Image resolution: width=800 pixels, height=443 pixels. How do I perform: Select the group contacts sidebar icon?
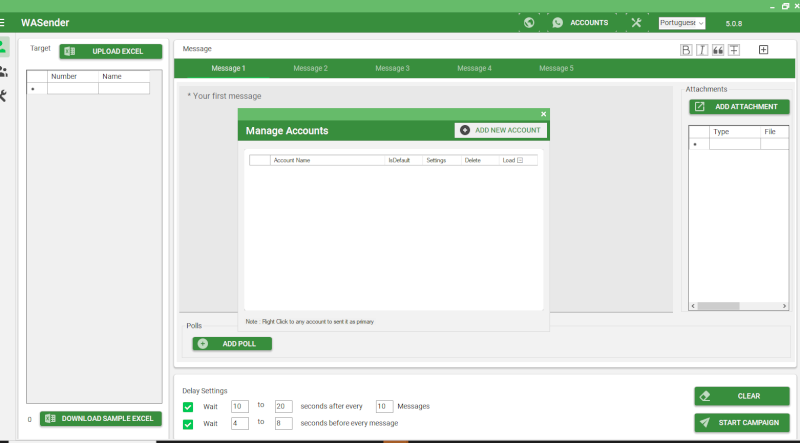tap(3, 71)
